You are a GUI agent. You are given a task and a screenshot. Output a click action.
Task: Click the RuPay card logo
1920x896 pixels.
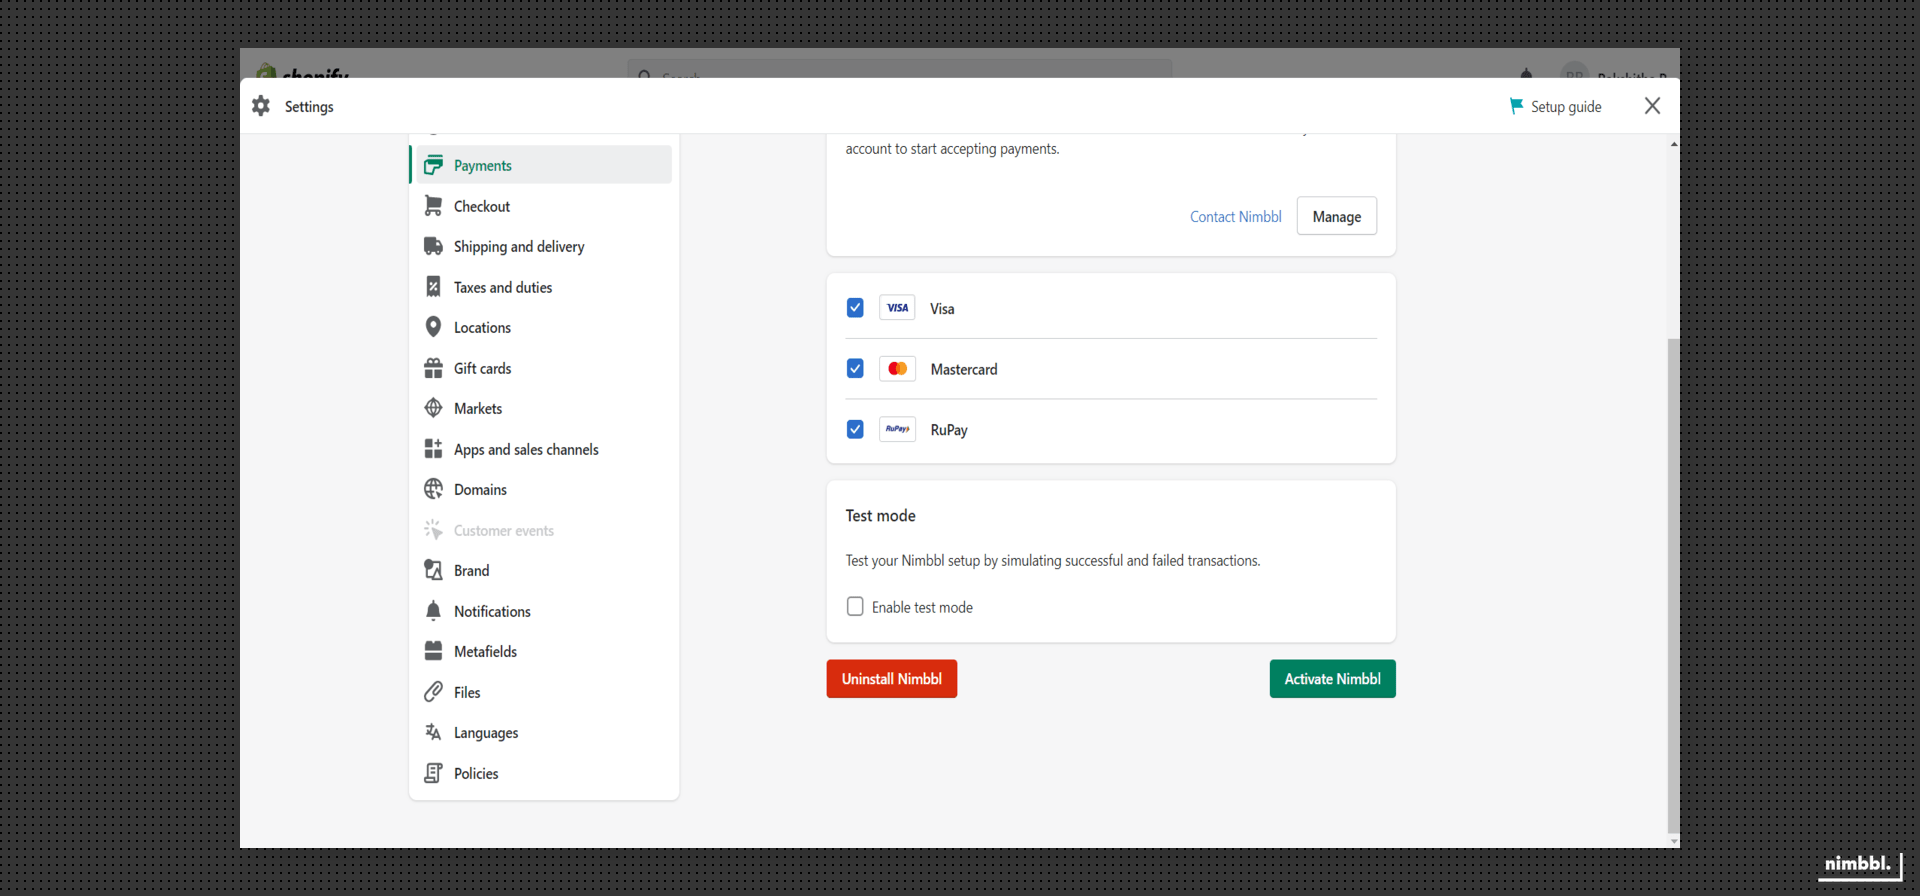pyautogui.click(x=897, y=429)
